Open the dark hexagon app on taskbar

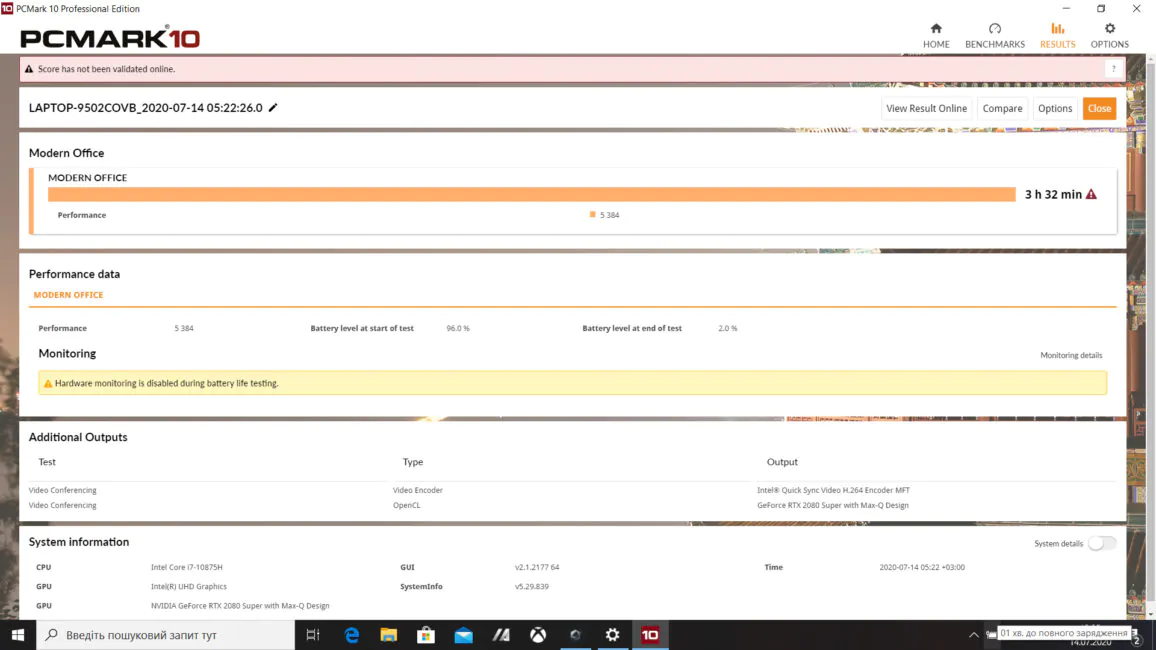click(576, 635)
